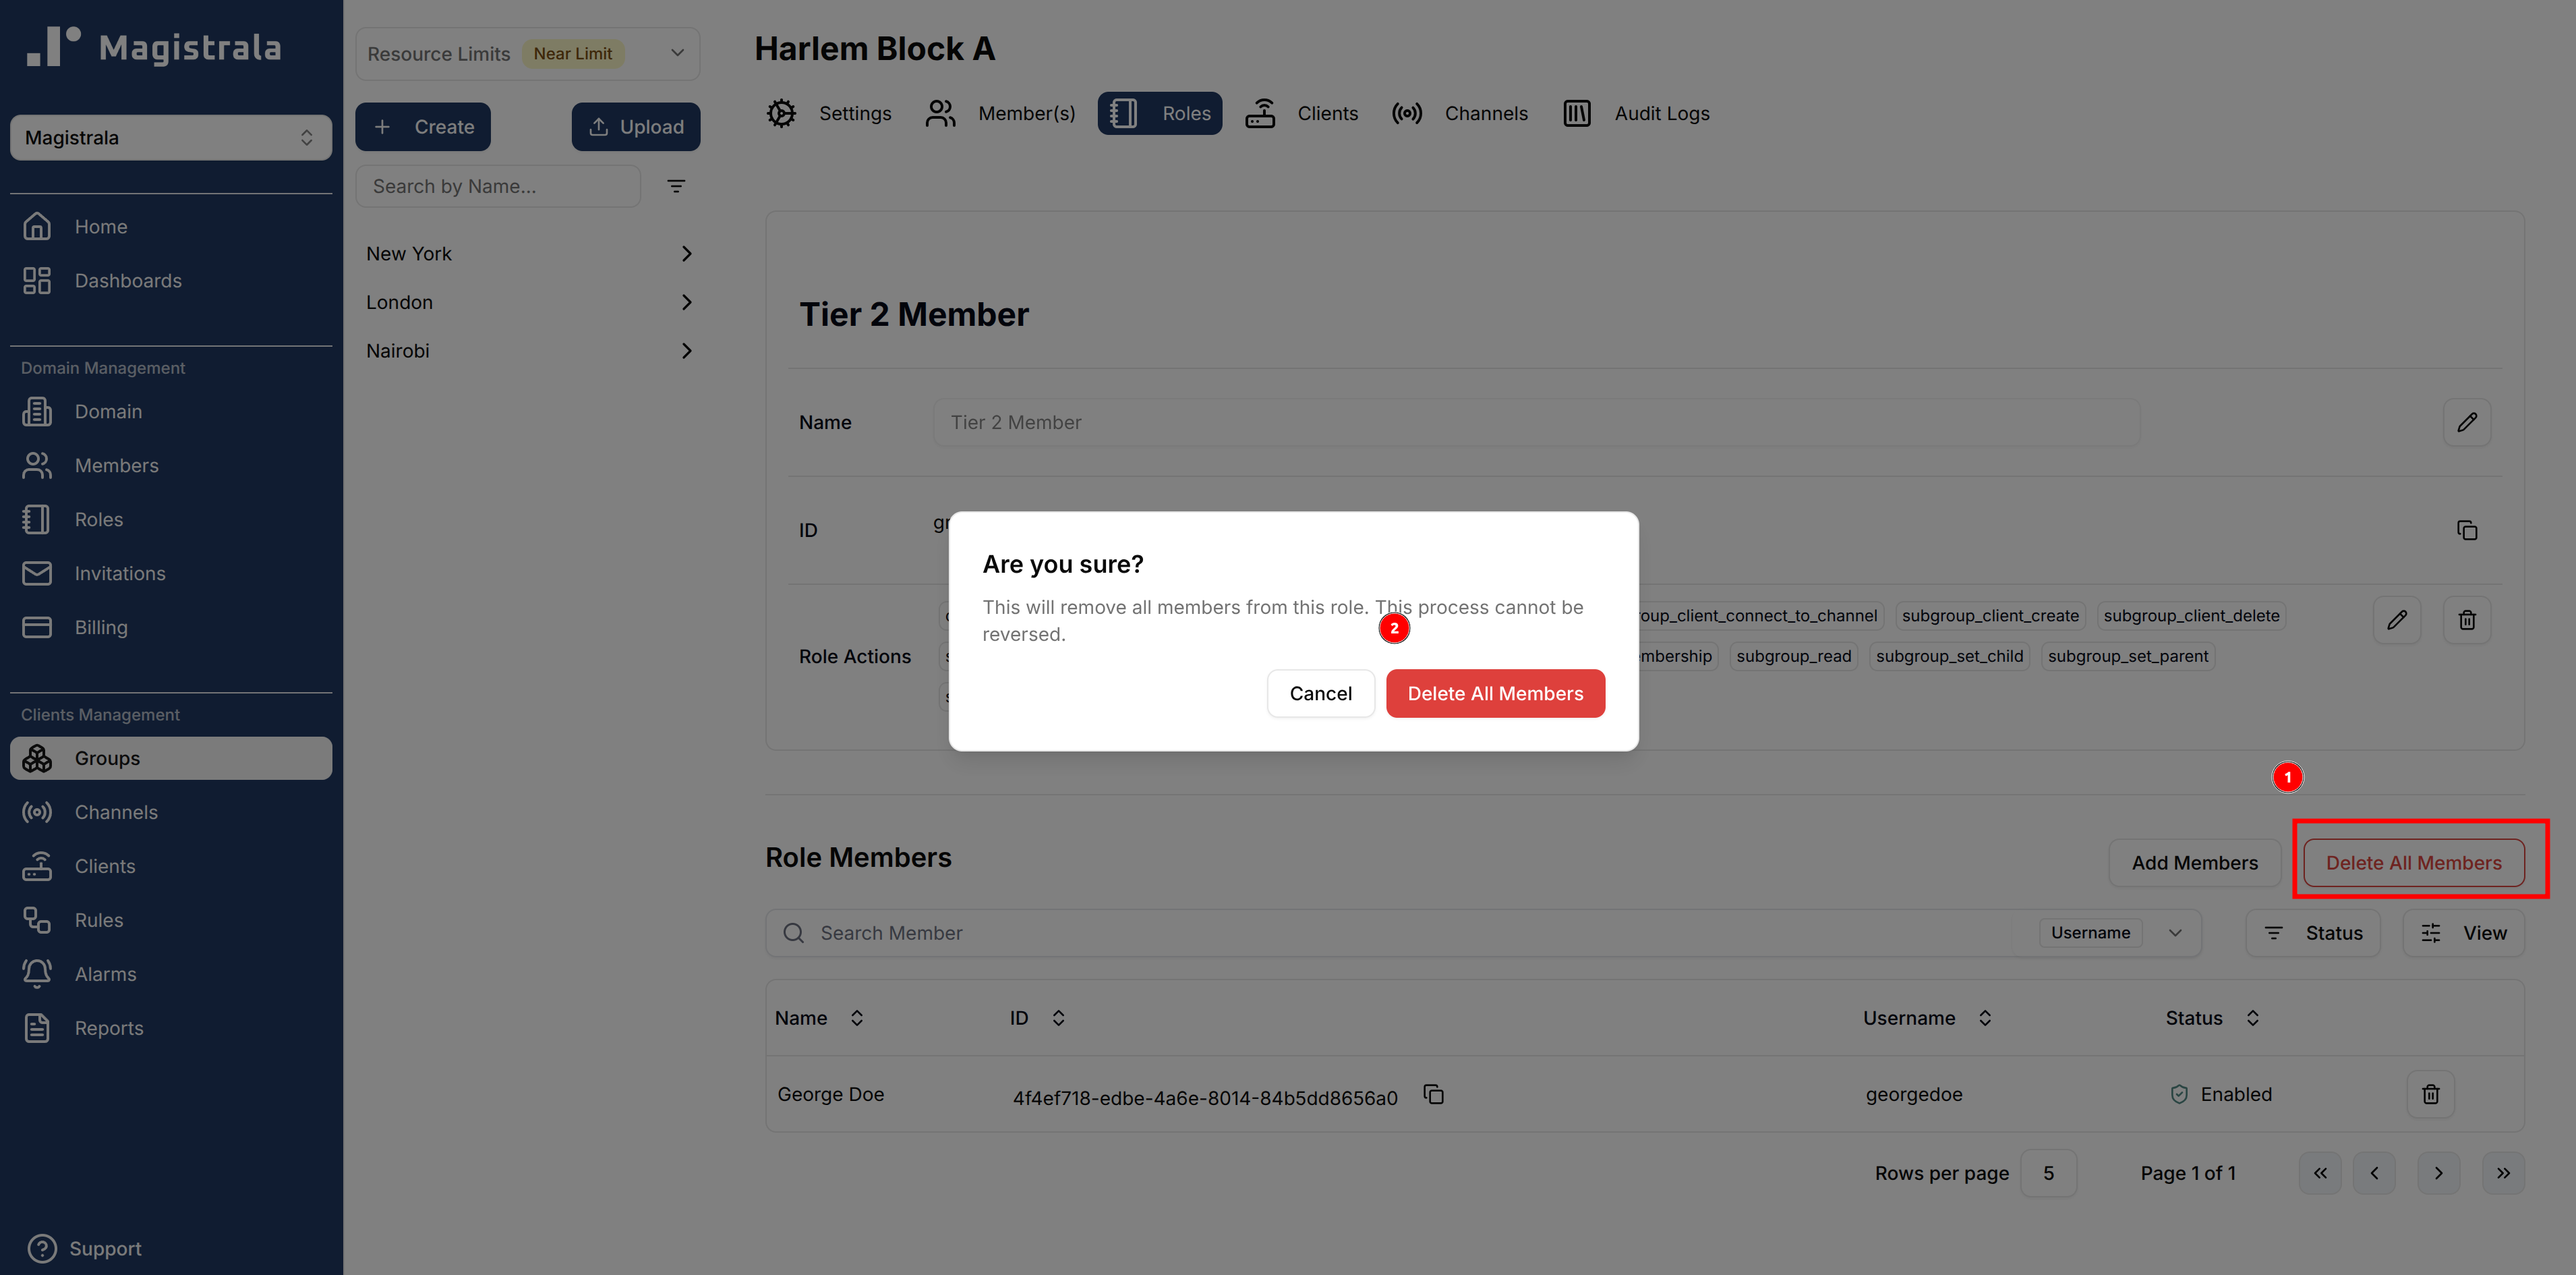The width and height of the screenshot is (2576, 1275).
Task: Sort the table by the Name column
Action: [856, 1018]
